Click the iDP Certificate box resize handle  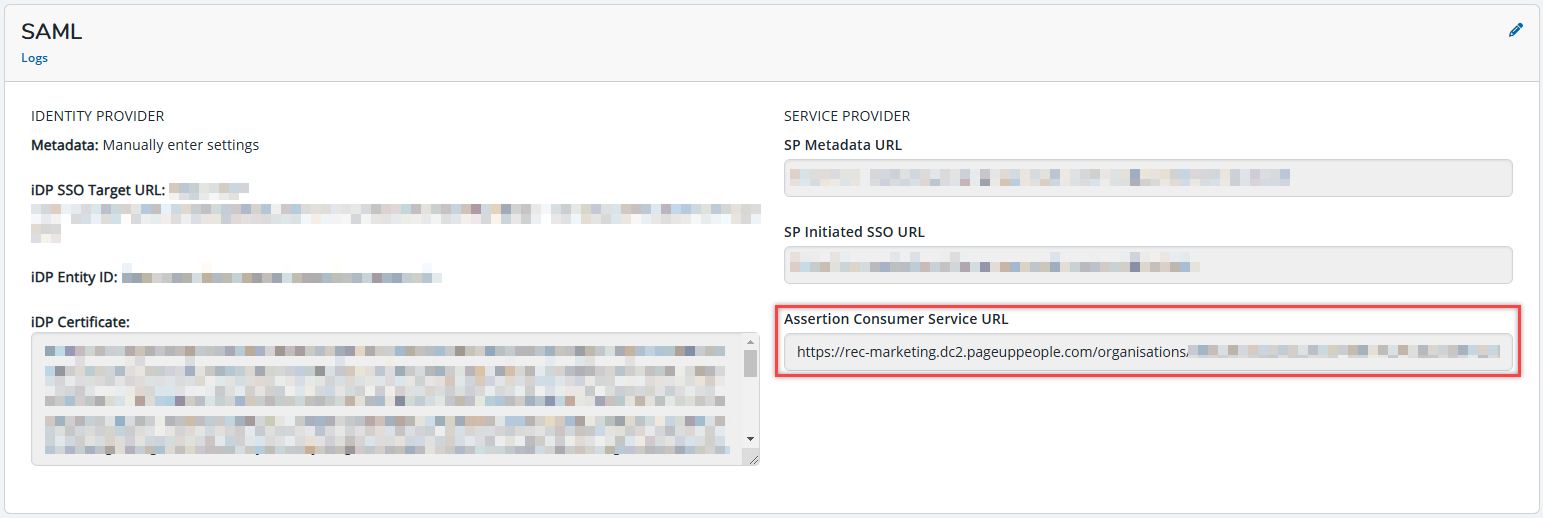click(753, 459)
